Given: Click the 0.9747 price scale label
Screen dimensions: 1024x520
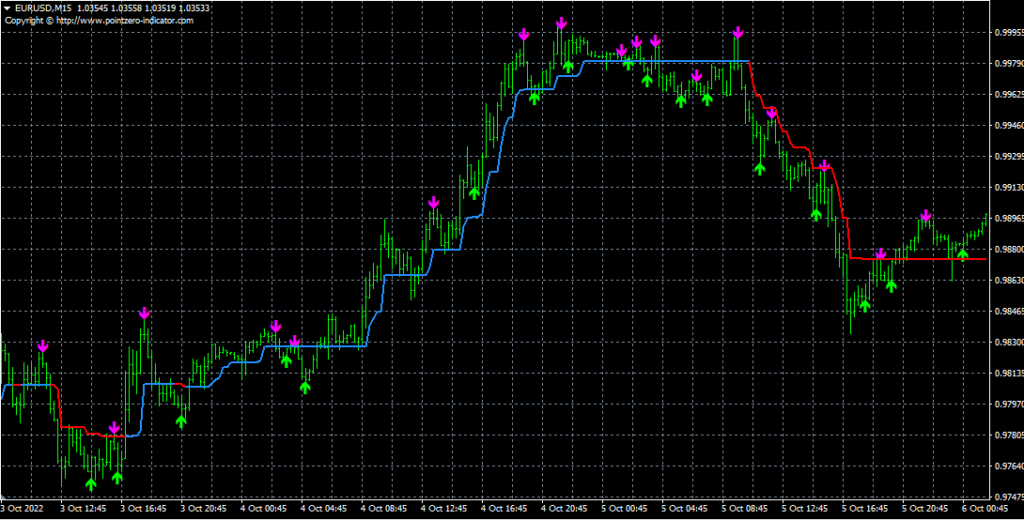Looking at the screenshot, I should (1006, 497).
